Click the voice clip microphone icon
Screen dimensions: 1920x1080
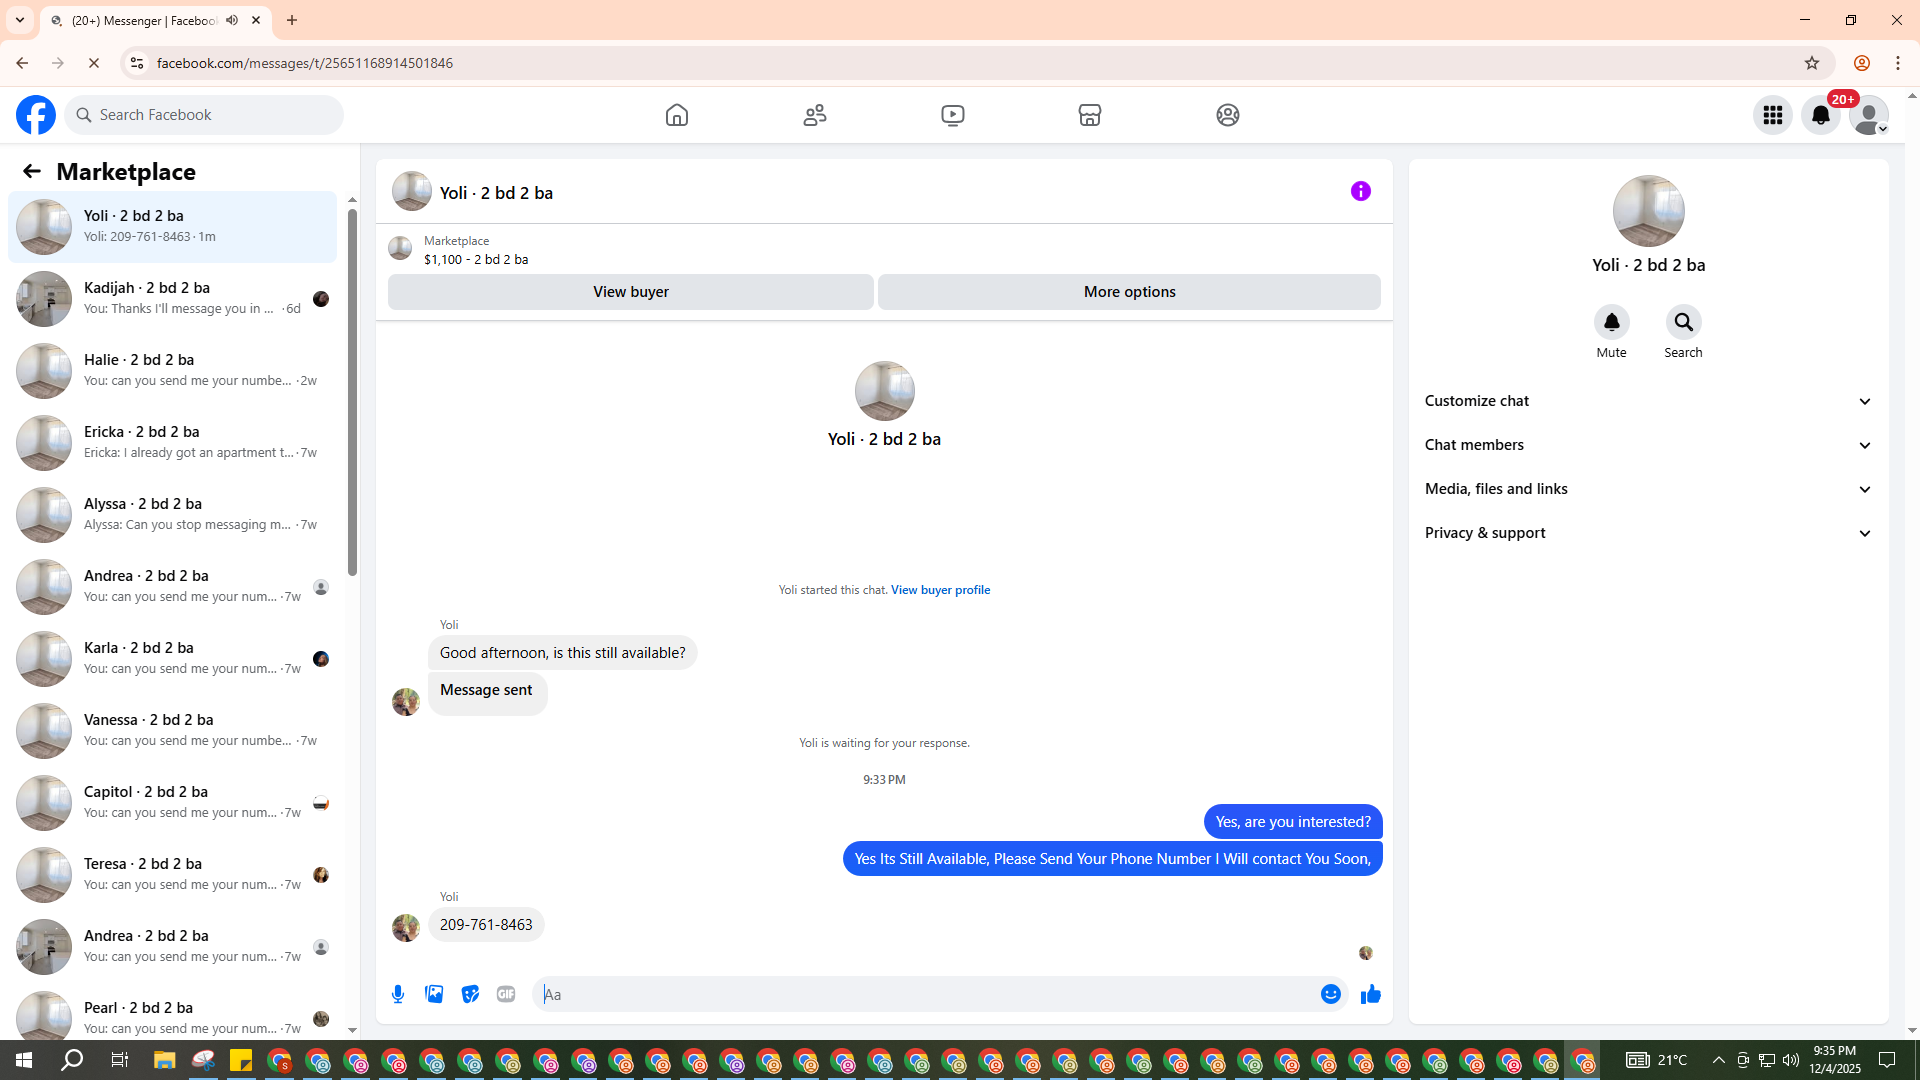398,994
